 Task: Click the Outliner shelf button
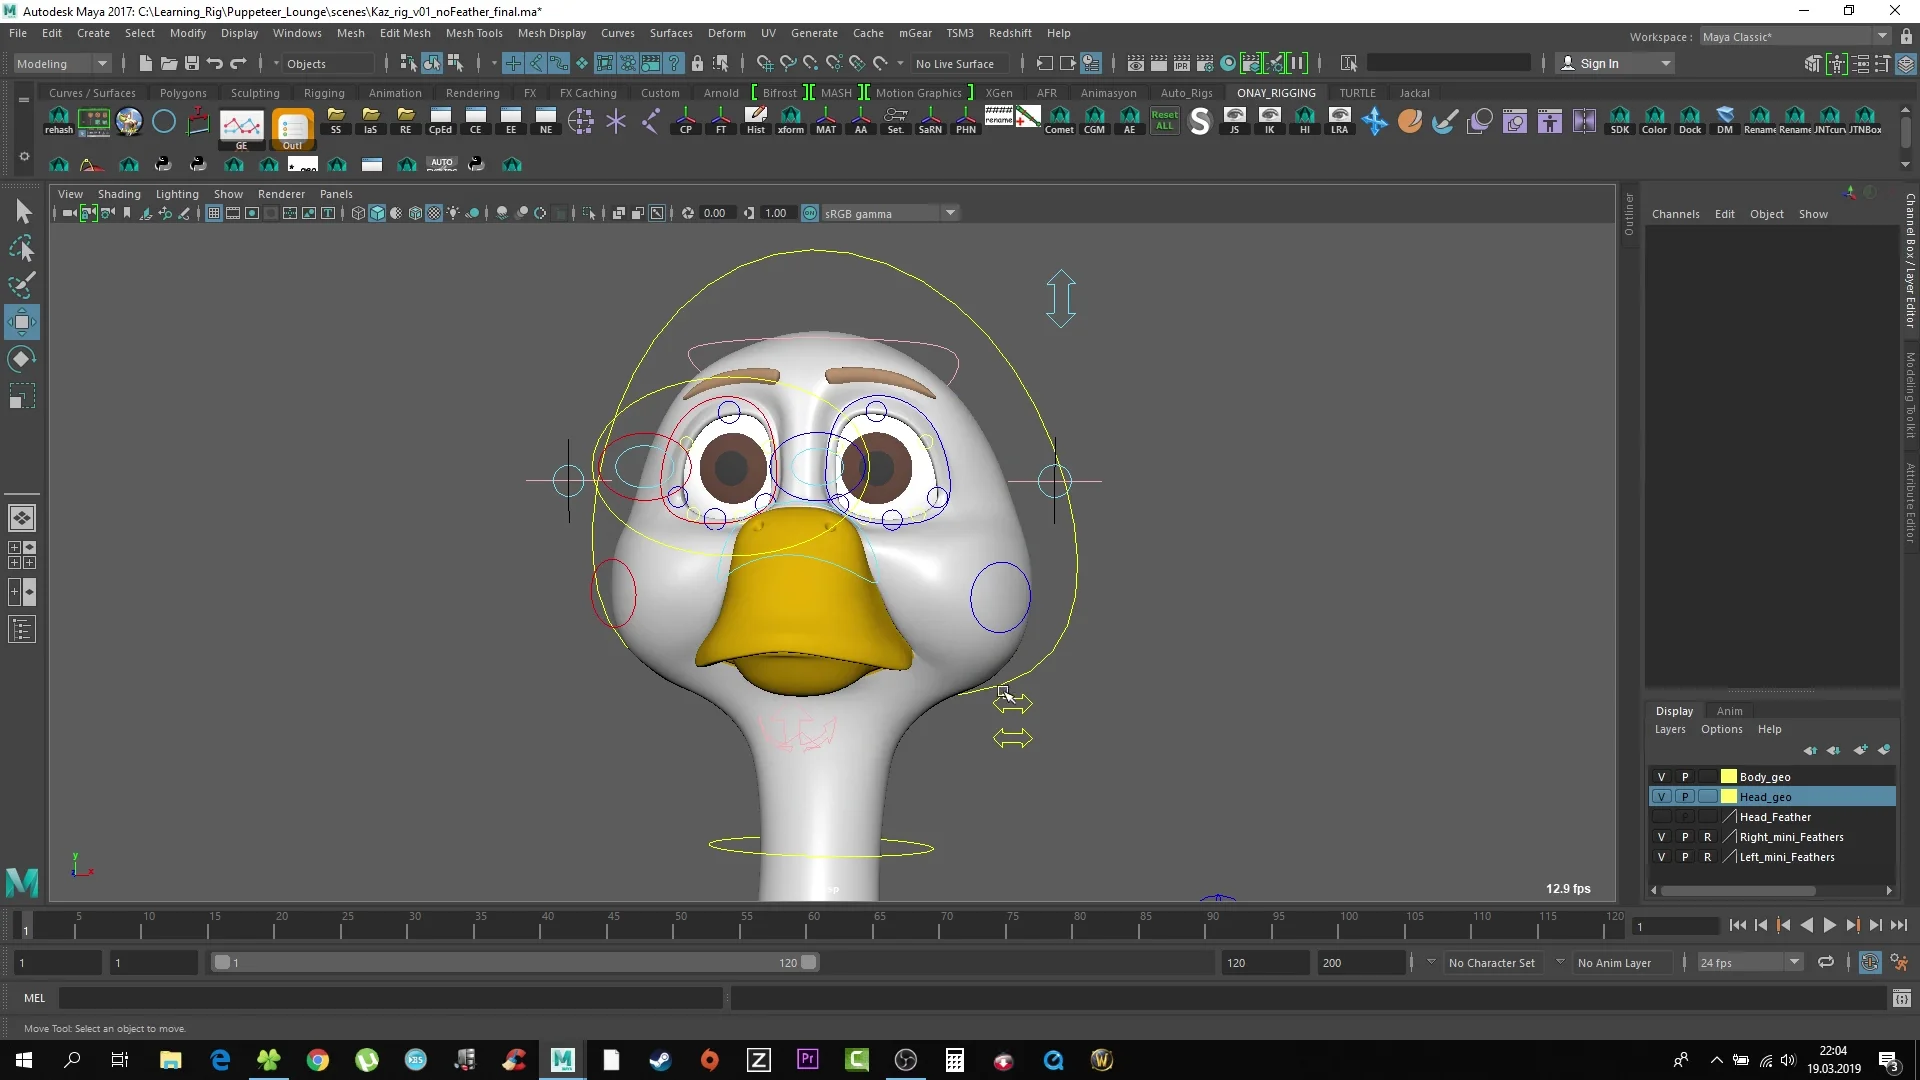click(x=292, y=128)
